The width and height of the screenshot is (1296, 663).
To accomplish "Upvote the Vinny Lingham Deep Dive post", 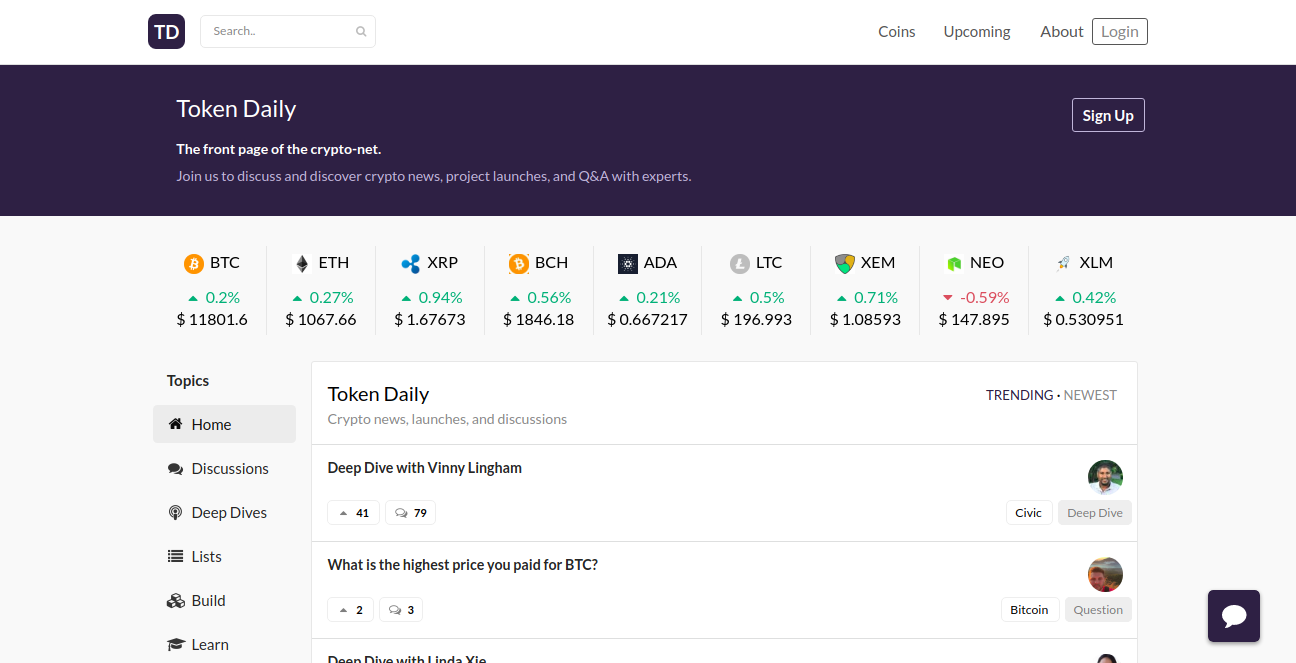I will click(x=351, y=513).
